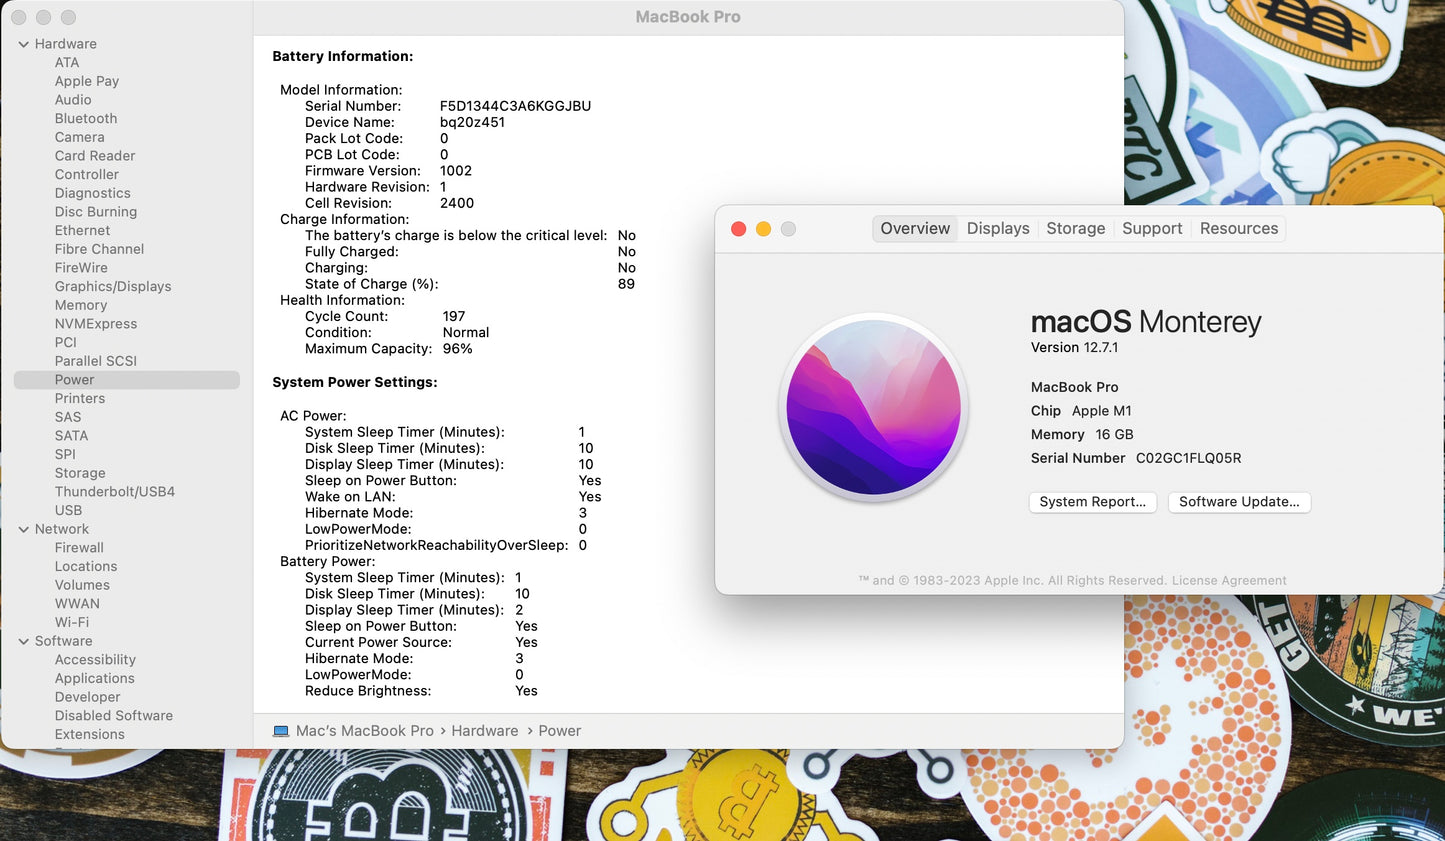Select Disc Burning in the sidebar
This screenshot has width=1445, height=841.
point(96,212)
